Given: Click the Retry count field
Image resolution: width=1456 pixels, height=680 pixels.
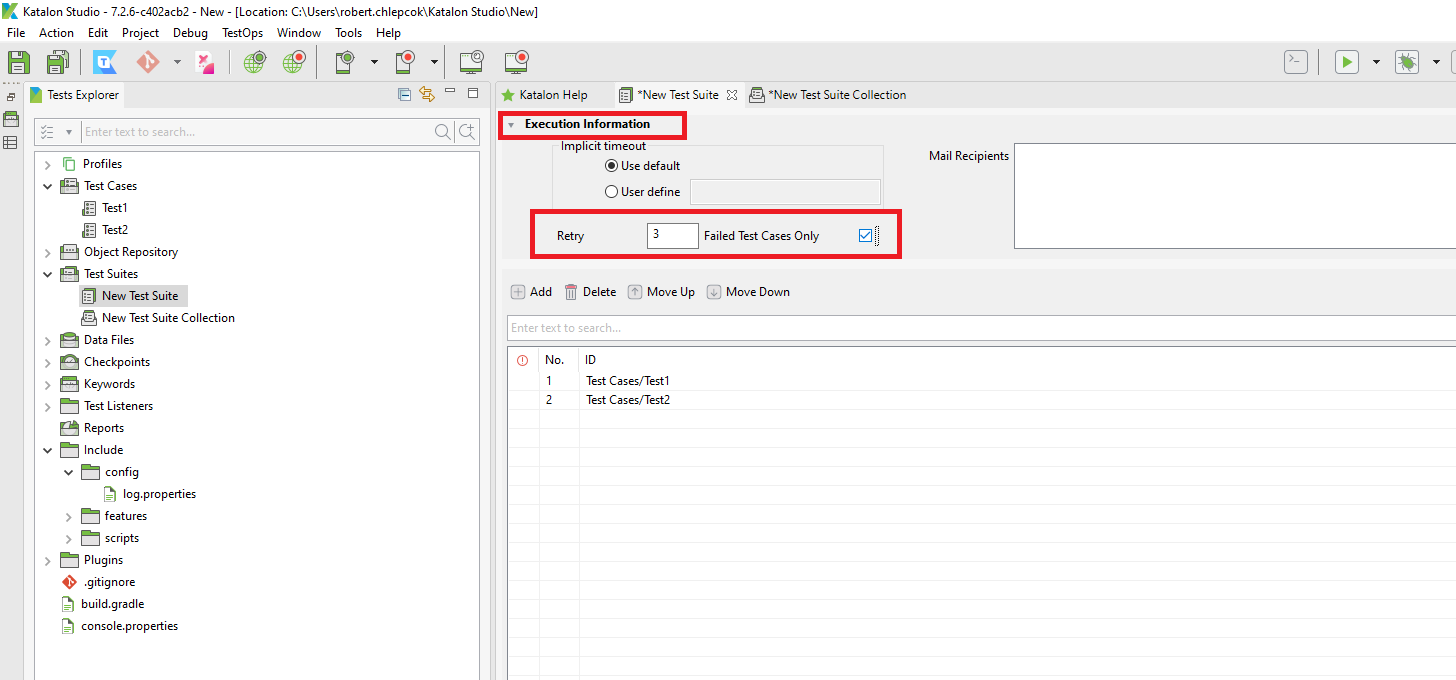Looking at the screenshot, I should click(x=673, y=236).
